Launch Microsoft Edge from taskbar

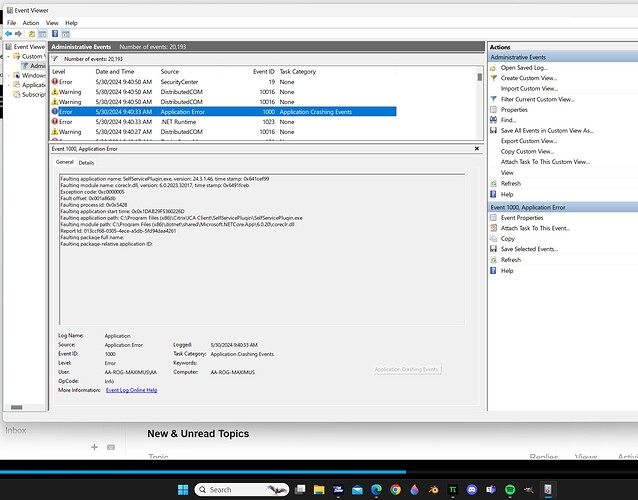[x=376, y=489]
